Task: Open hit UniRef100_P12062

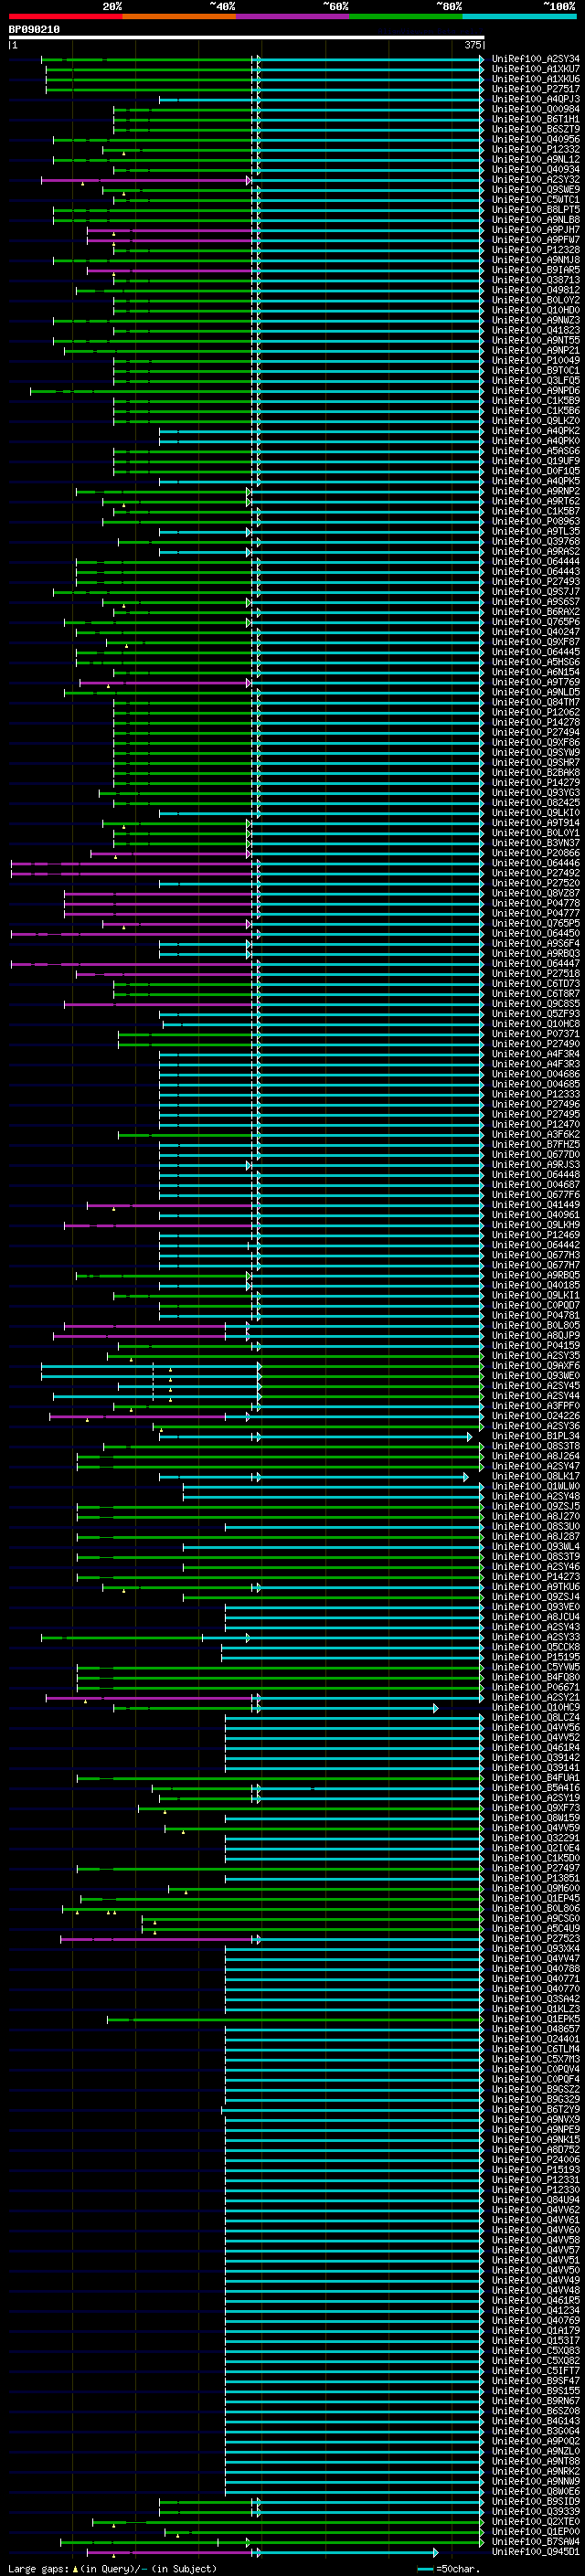Action: [536, 713]
